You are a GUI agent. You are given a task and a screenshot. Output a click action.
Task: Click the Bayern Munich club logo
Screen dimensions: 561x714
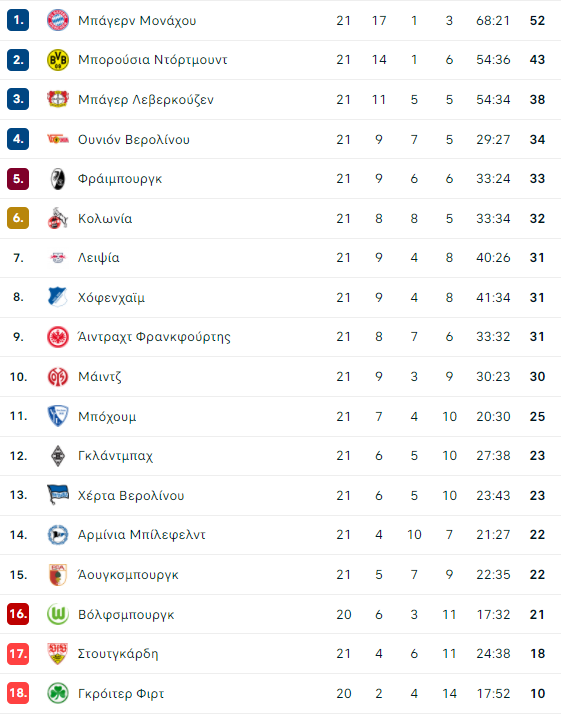tap(58, 20)
